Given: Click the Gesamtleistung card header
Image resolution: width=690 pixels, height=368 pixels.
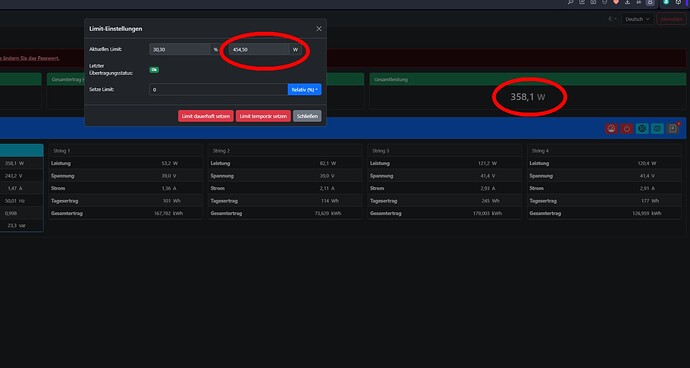Looking at the screenshot, I should [x=528, y=79].
